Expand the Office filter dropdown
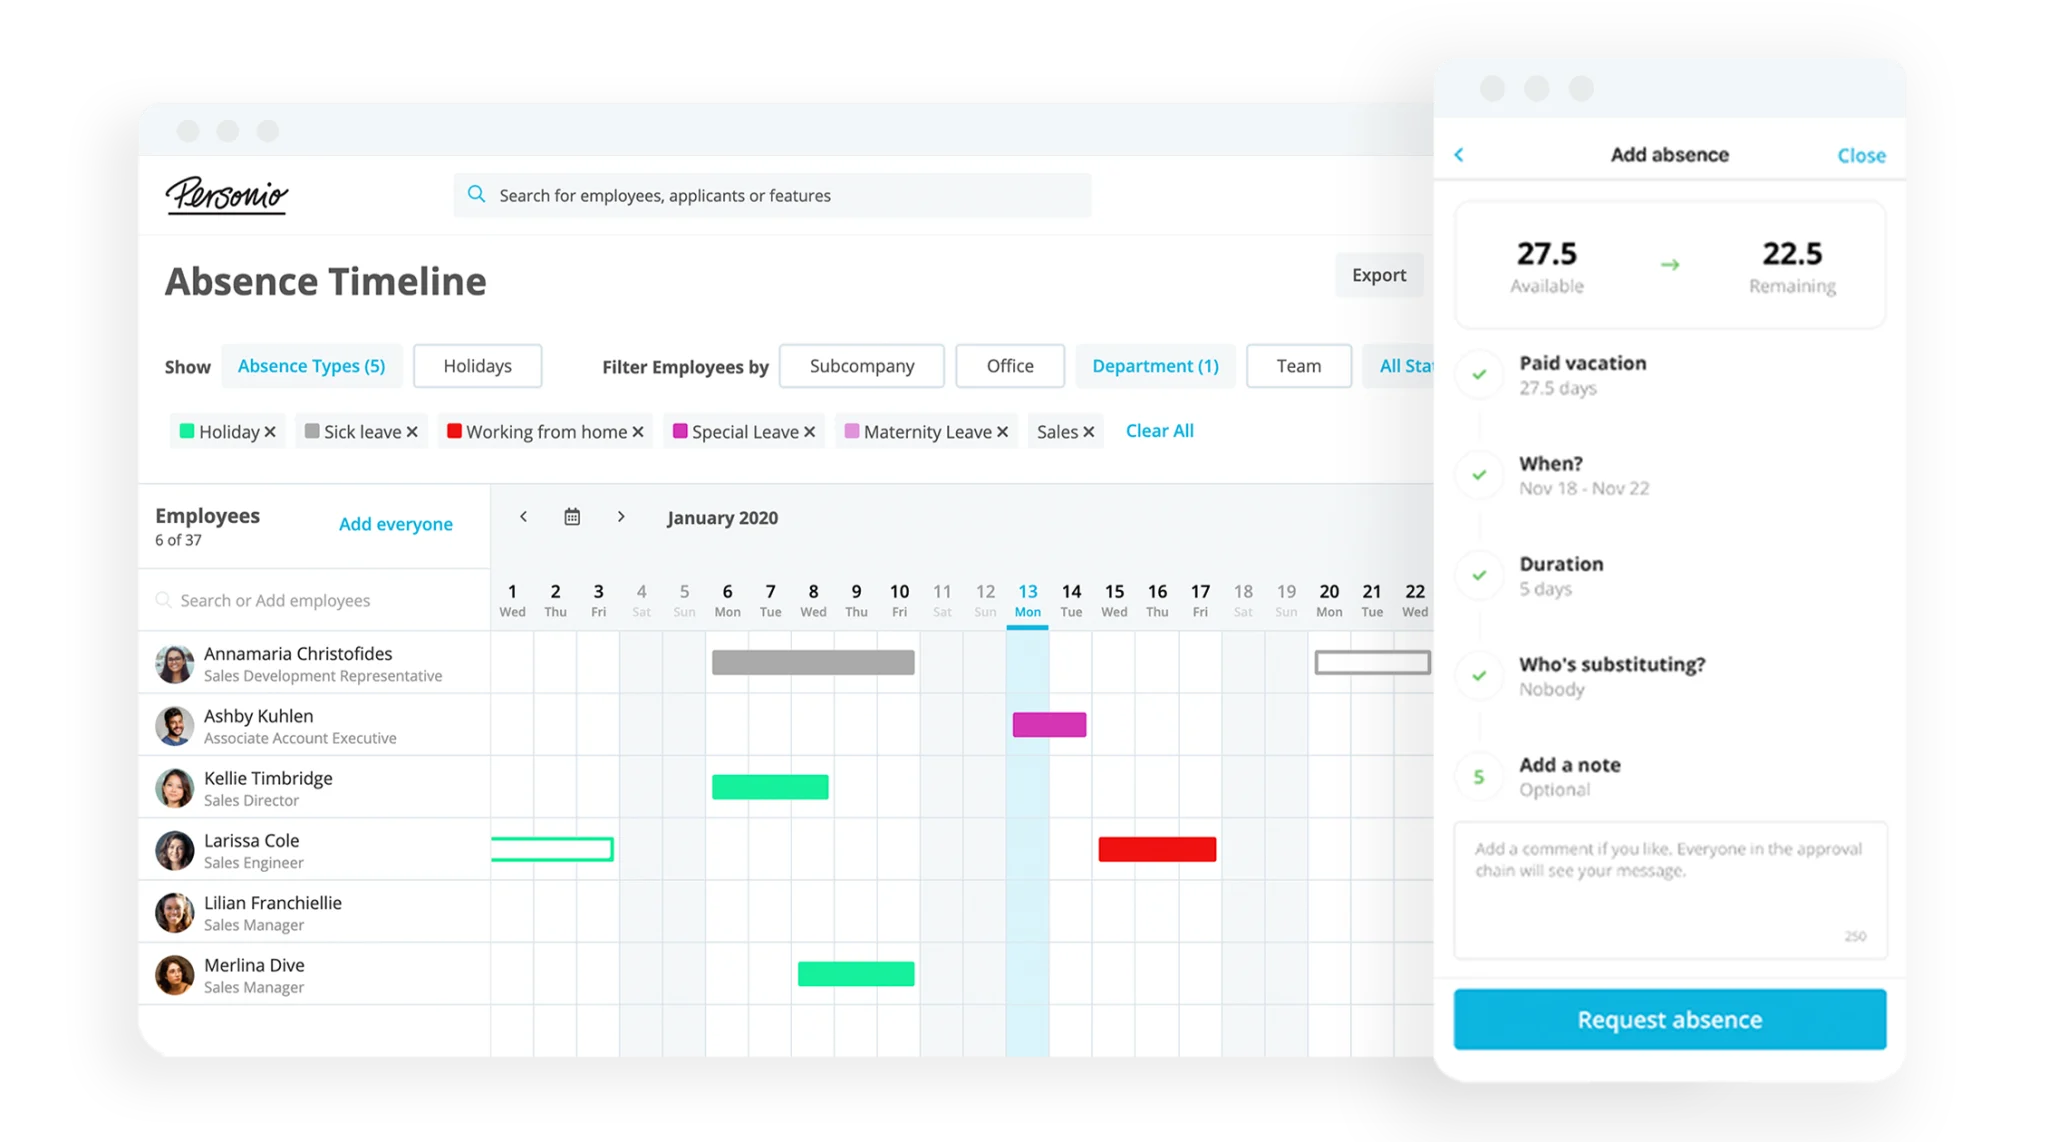The height and width of the screenshot is (1142, 2048). (x=1008, y=366)
